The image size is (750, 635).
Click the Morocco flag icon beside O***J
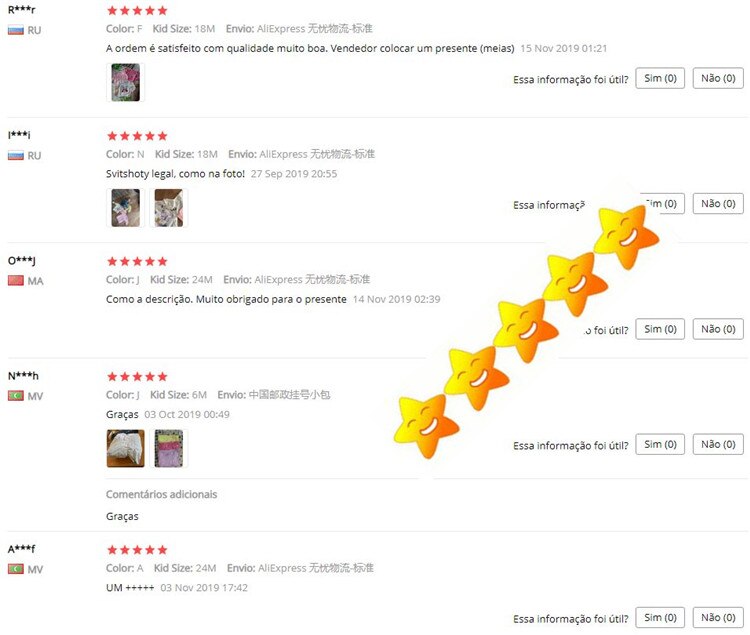(16, 281)
